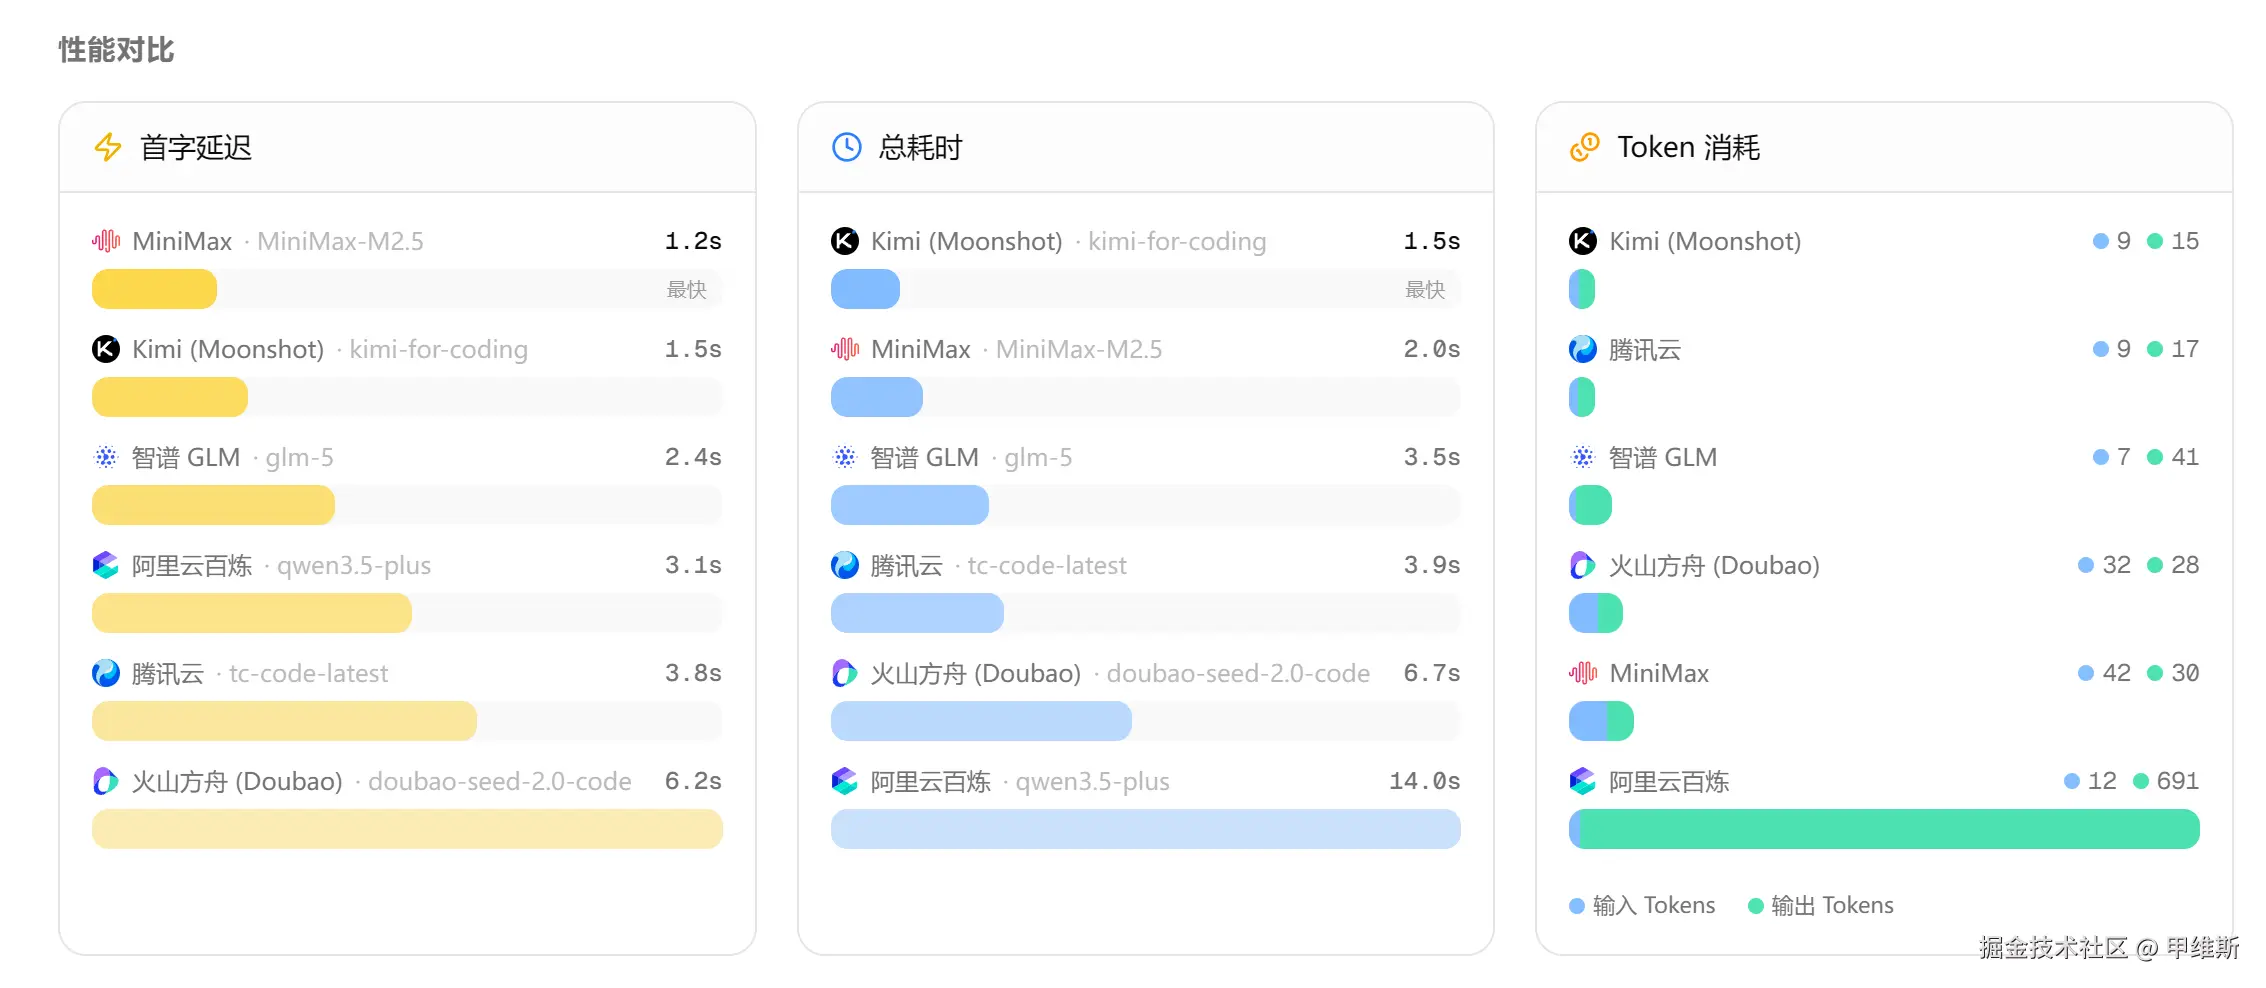This screenshot has width=2266, height=988.
Task: Click the 691 output token count
Action: pyautogui.click(x=2177, y=781)
